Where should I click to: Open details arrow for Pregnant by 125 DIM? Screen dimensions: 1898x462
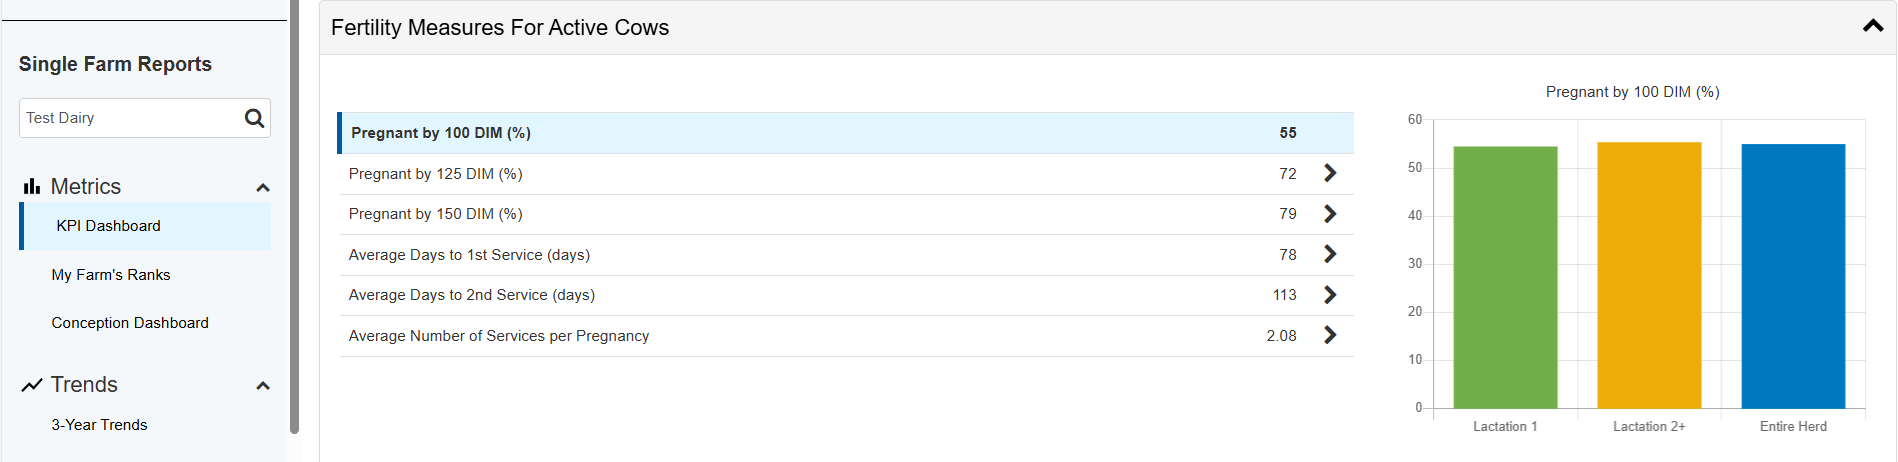coord(1330,173)
